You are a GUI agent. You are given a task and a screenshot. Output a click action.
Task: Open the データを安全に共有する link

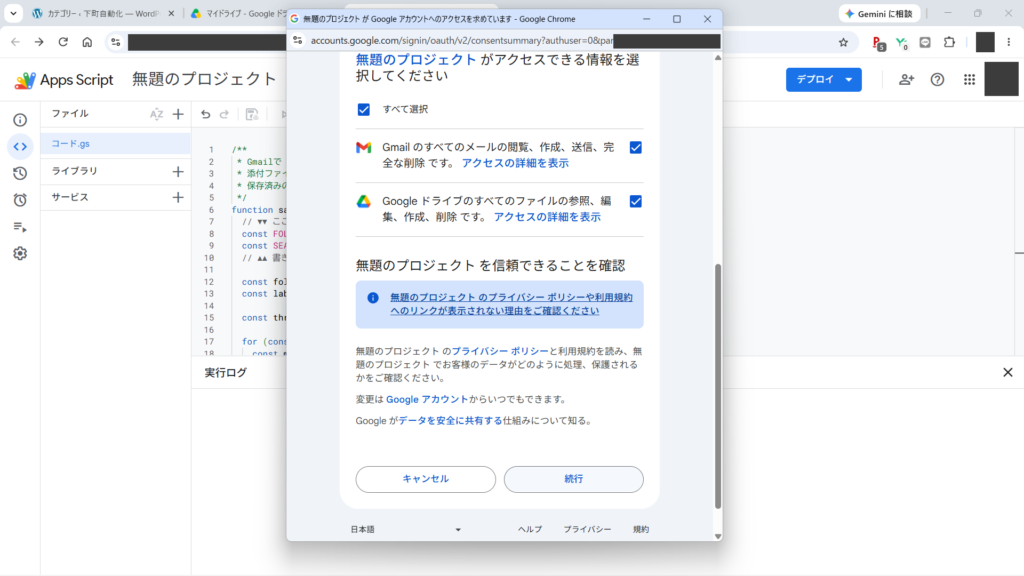450,421
